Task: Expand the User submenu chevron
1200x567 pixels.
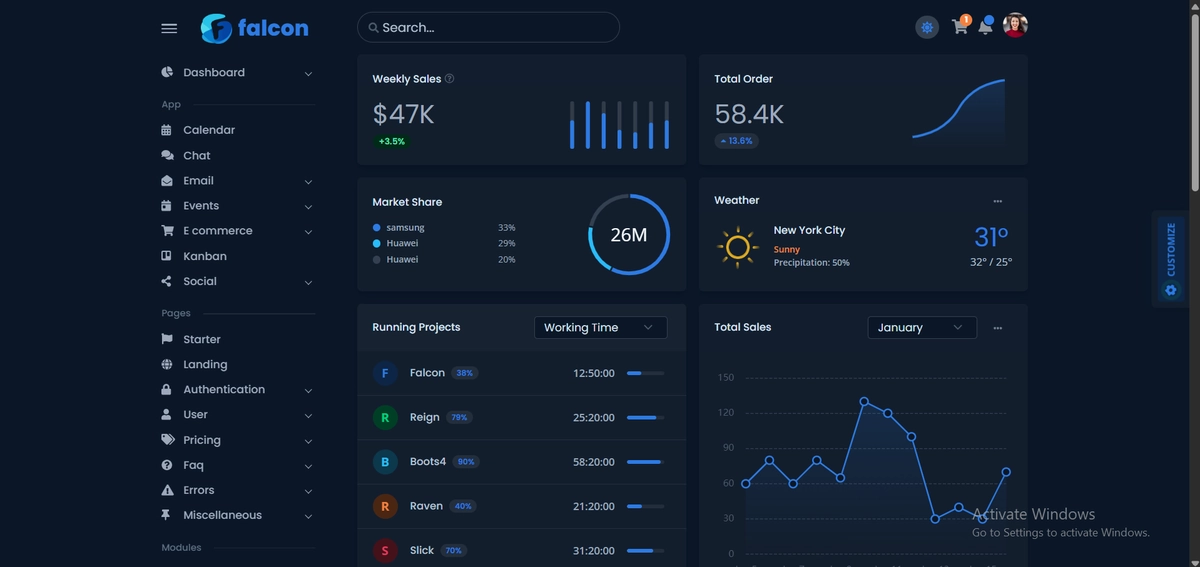Action: pyautogui.click(x=308, y=416)
